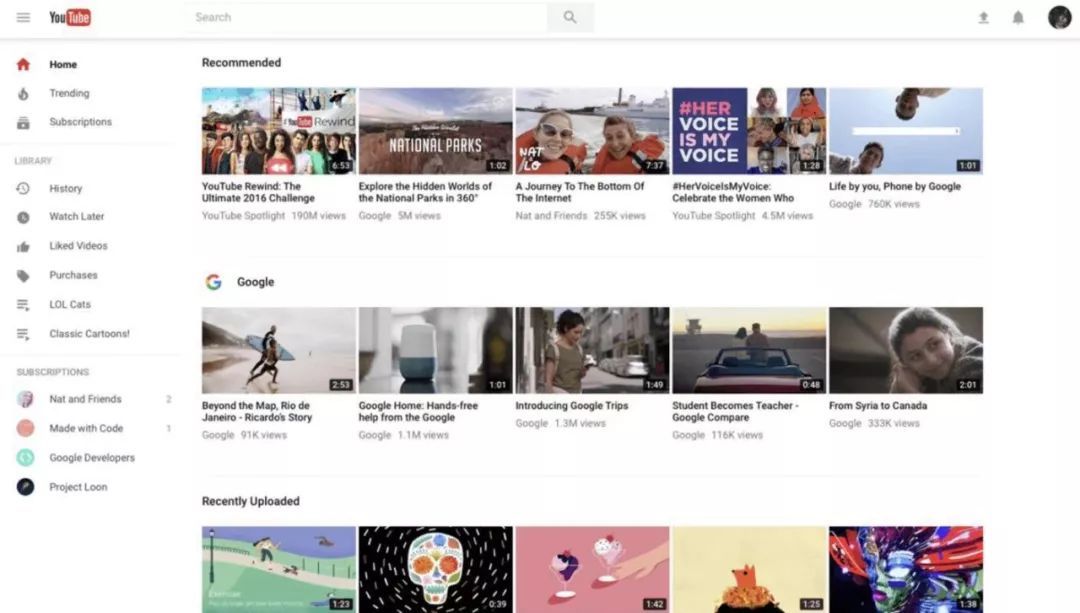Open the Google channel section title

click(256, 282)
